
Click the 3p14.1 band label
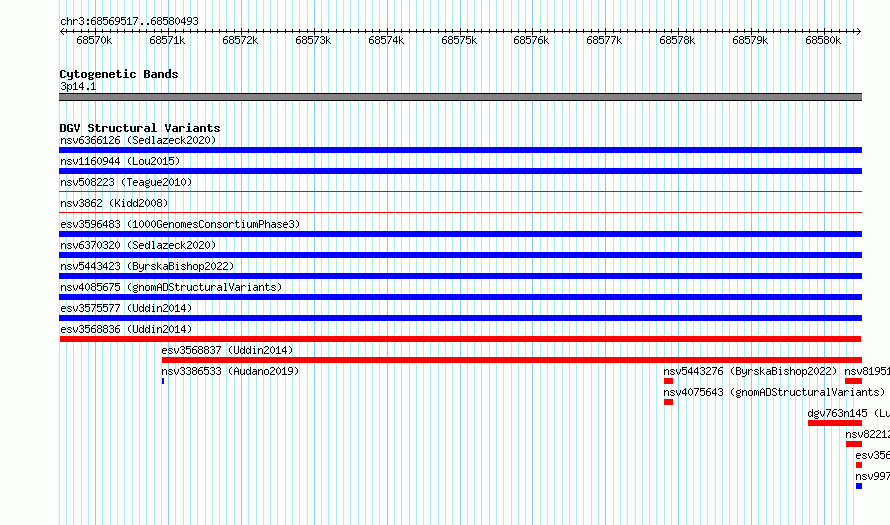78,86
